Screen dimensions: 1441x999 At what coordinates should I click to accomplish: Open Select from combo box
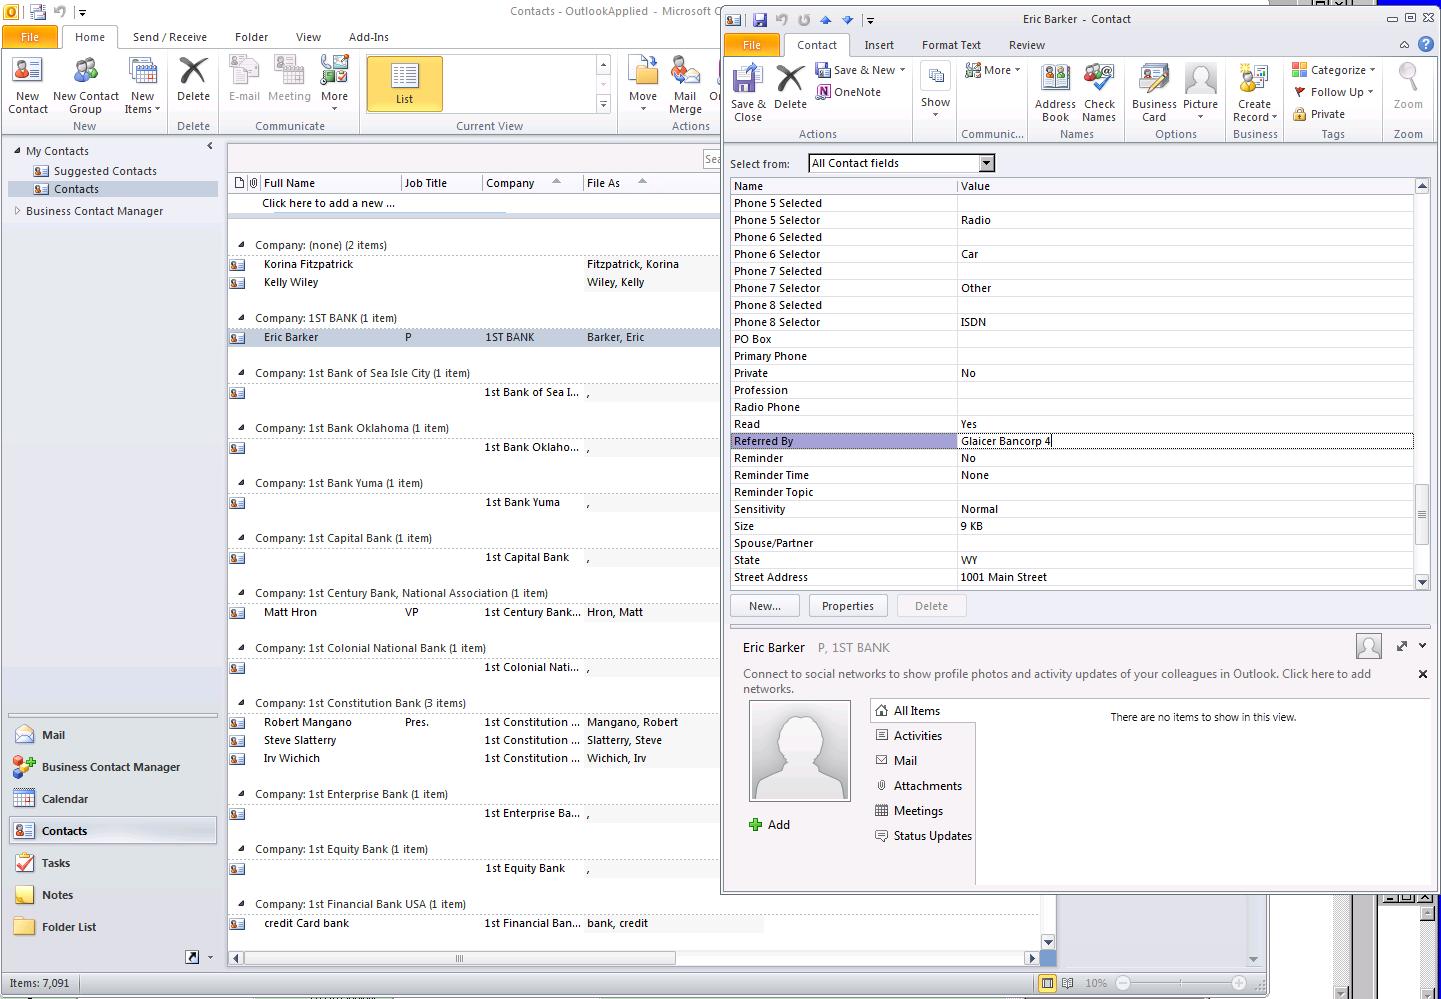tap(902, 163)
